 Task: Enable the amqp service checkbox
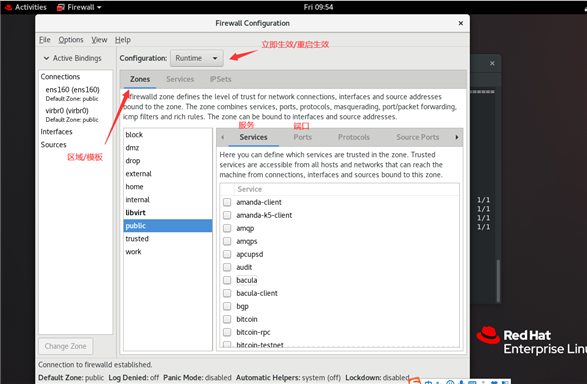click(227, 228)
